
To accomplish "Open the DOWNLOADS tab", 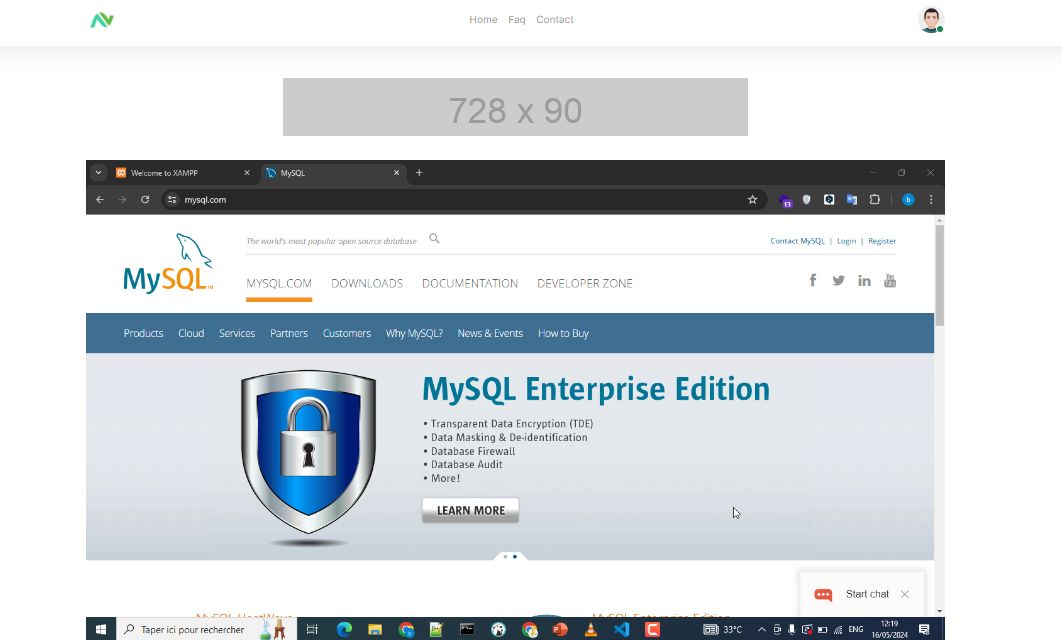I will pyautogui.click(x=367, y=283).
